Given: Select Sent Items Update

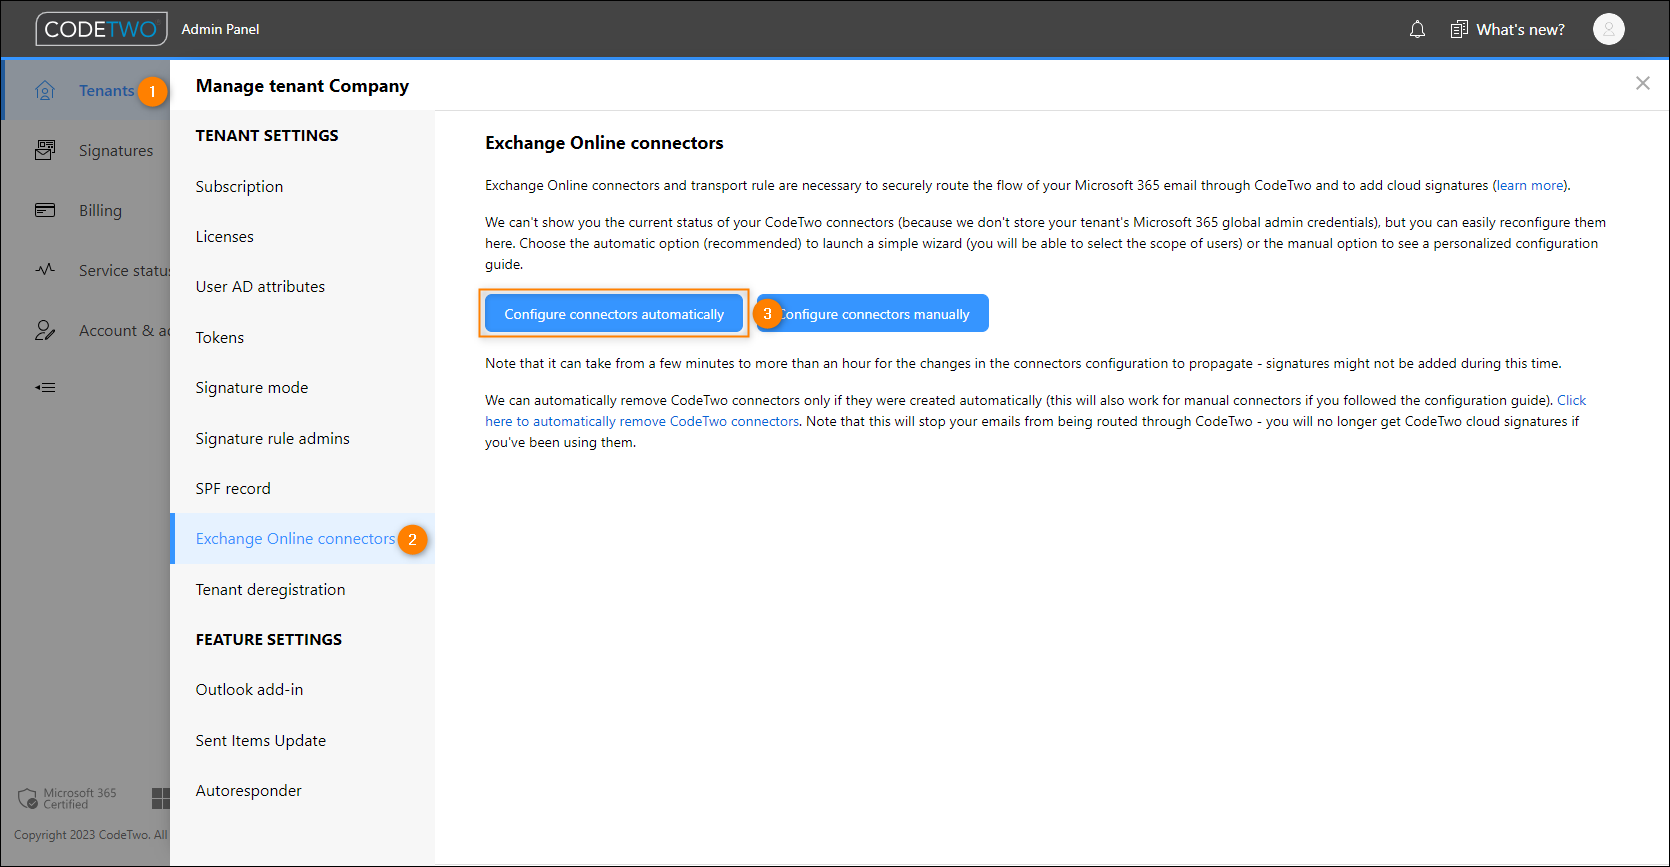Looking at the screenshot, I should pyautogui.click(x=261, y=741).
